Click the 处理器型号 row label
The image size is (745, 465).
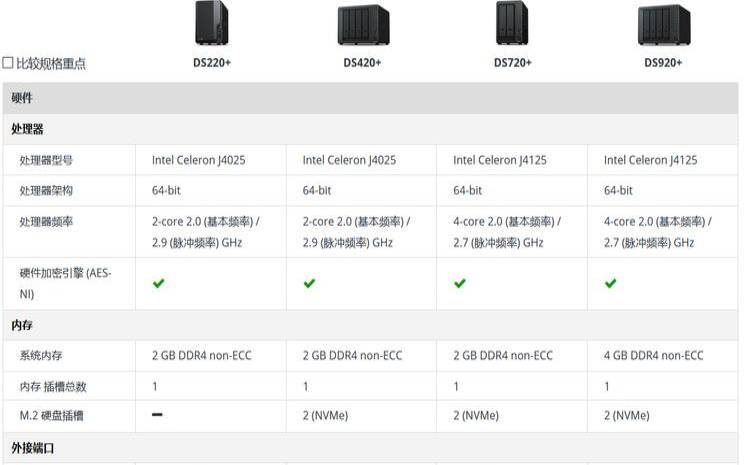point(46,160)
